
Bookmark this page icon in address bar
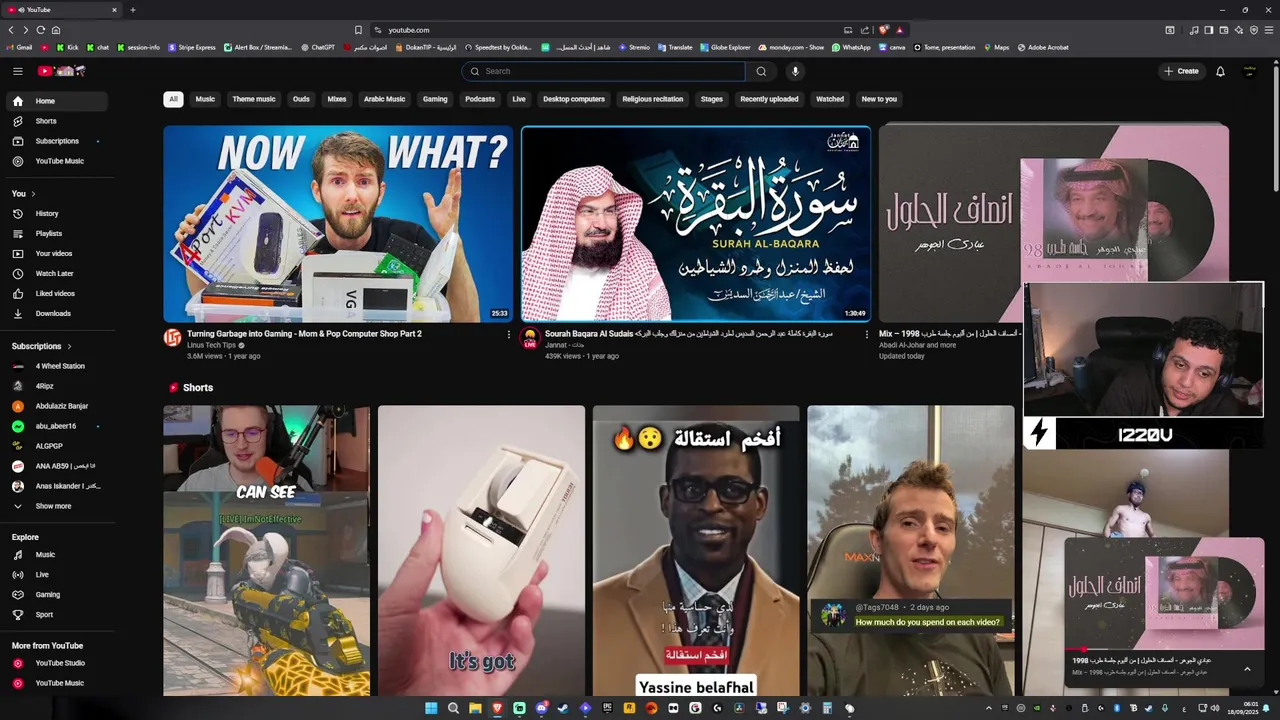click(358, 30)
